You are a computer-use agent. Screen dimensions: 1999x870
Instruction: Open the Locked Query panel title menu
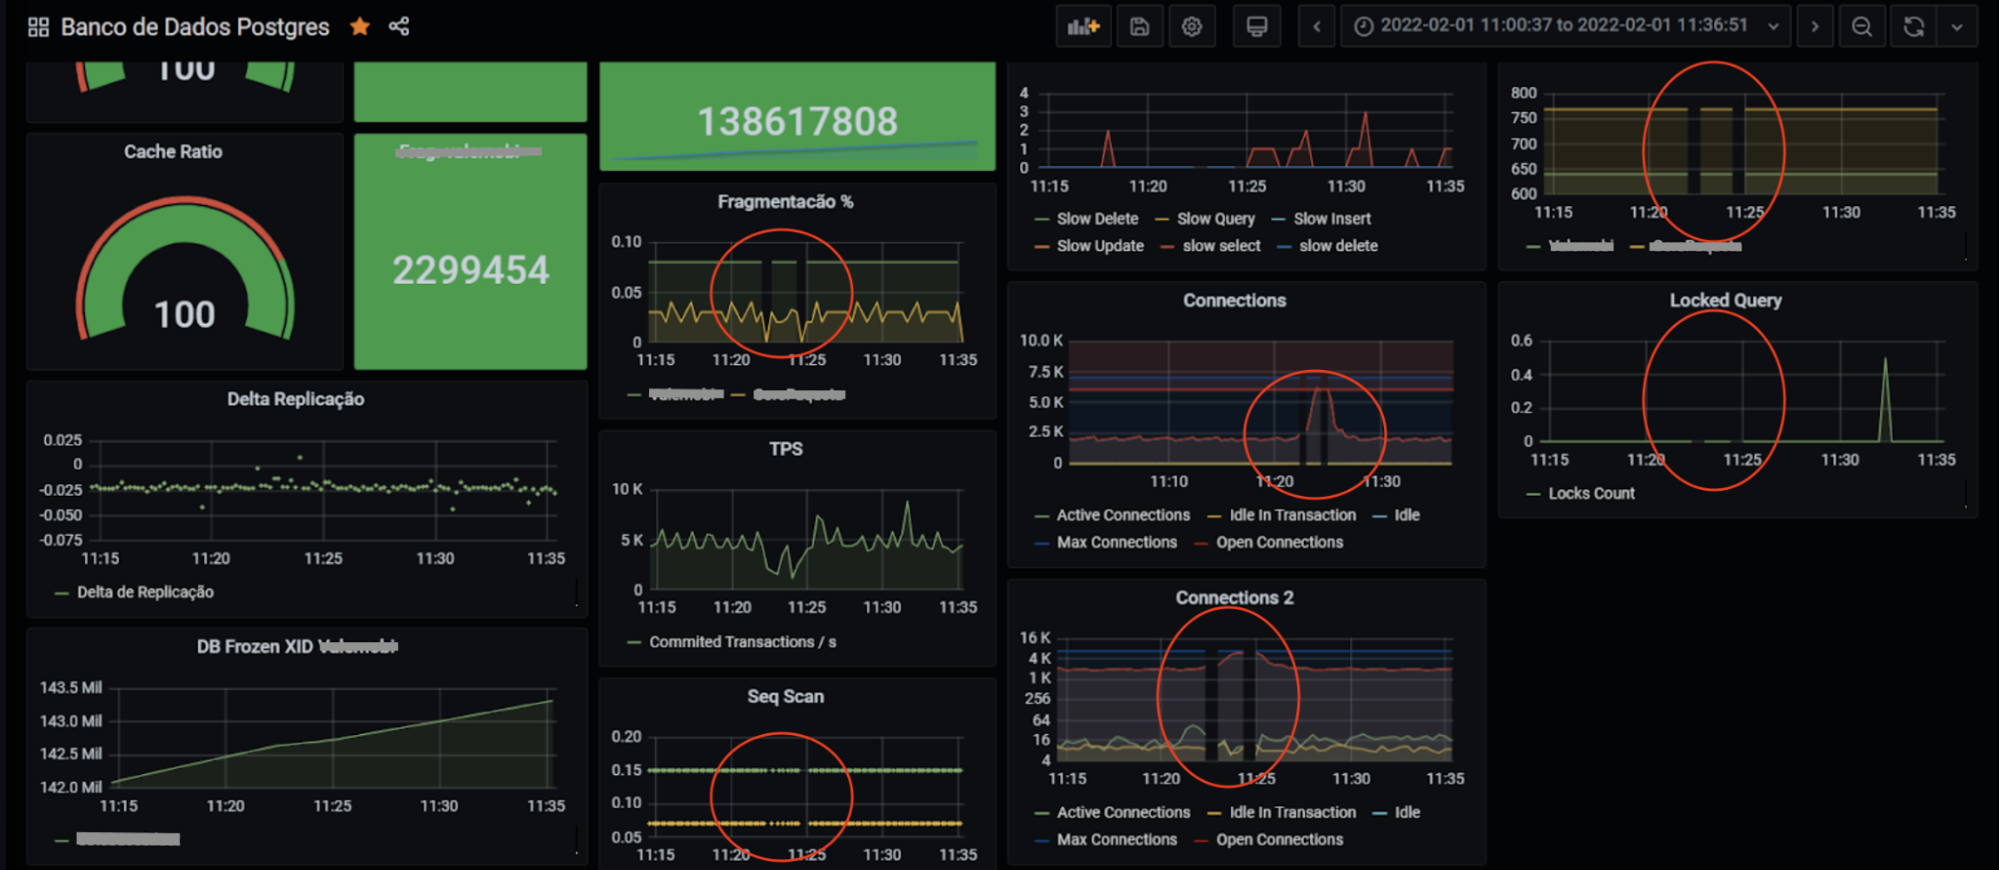click(1725, 300)
